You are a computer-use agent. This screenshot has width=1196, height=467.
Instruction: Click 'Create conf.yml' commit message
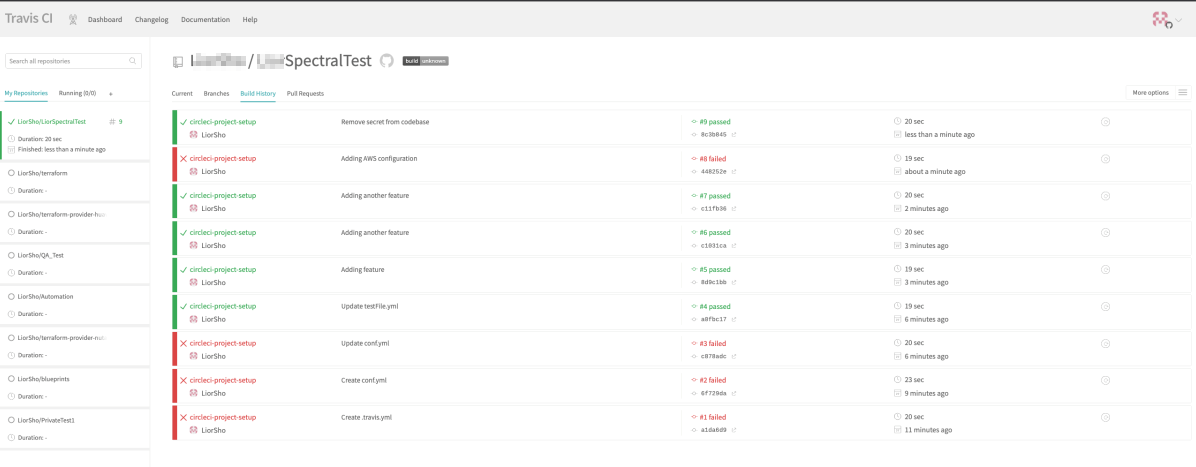[x=364, y=380]
